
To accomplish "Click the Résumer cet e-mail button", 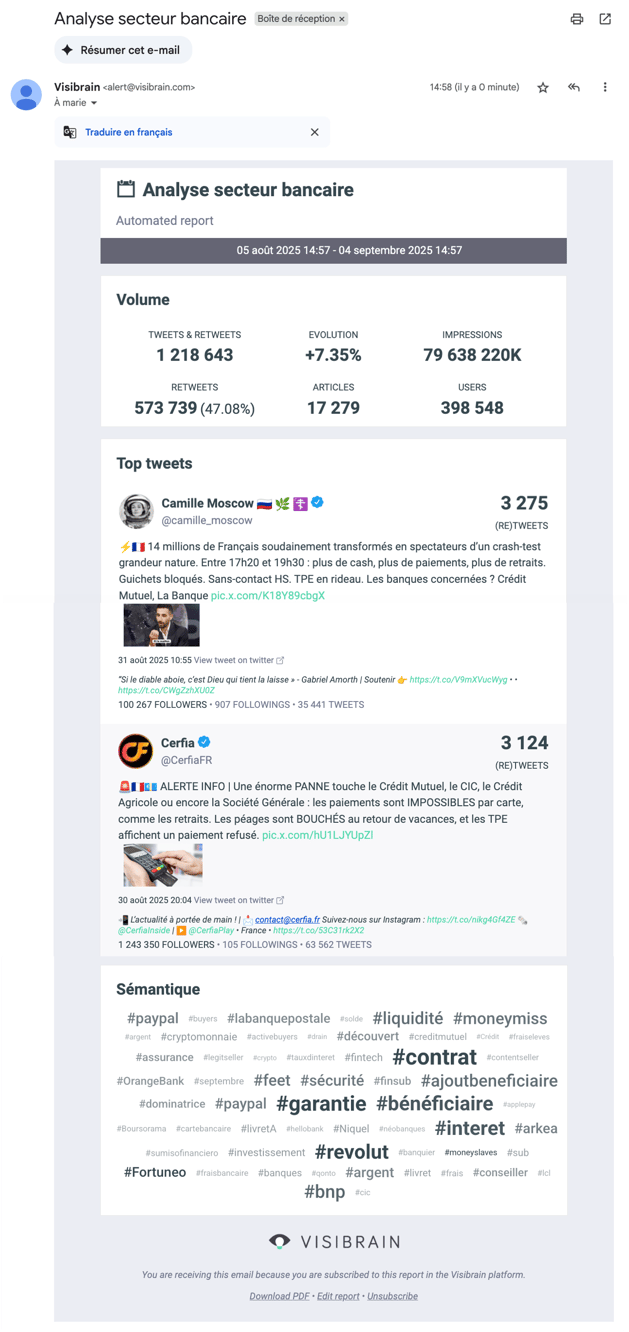I will coord(123,50).
